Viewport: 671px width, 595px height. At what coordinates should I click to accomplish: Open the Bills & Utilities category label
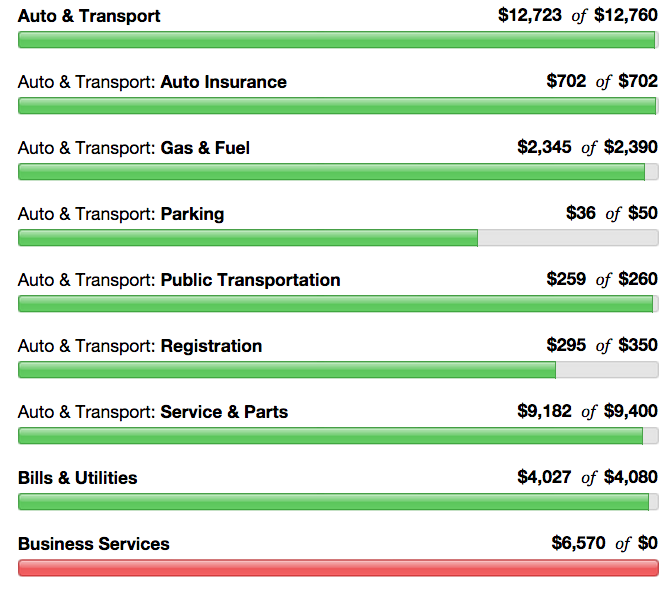point(78,478)
